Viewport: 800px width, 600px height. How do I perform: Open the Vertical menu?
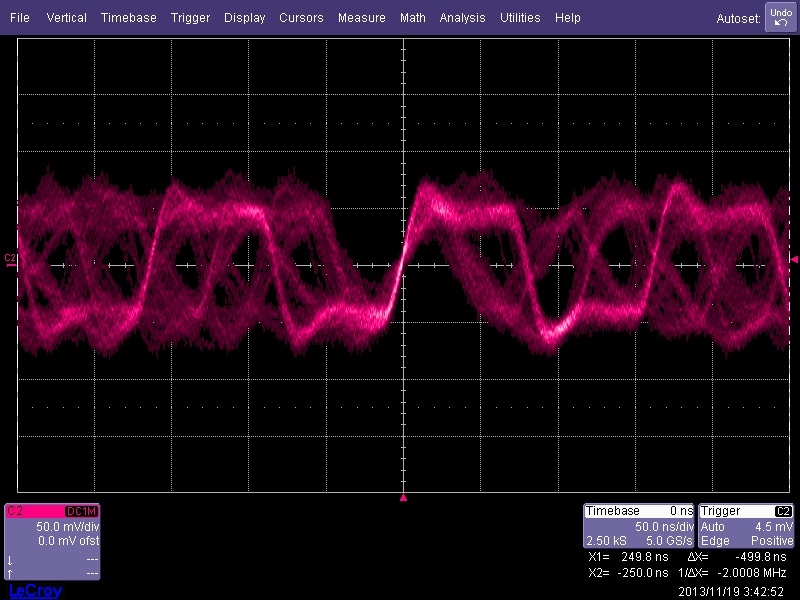point(66,18)
